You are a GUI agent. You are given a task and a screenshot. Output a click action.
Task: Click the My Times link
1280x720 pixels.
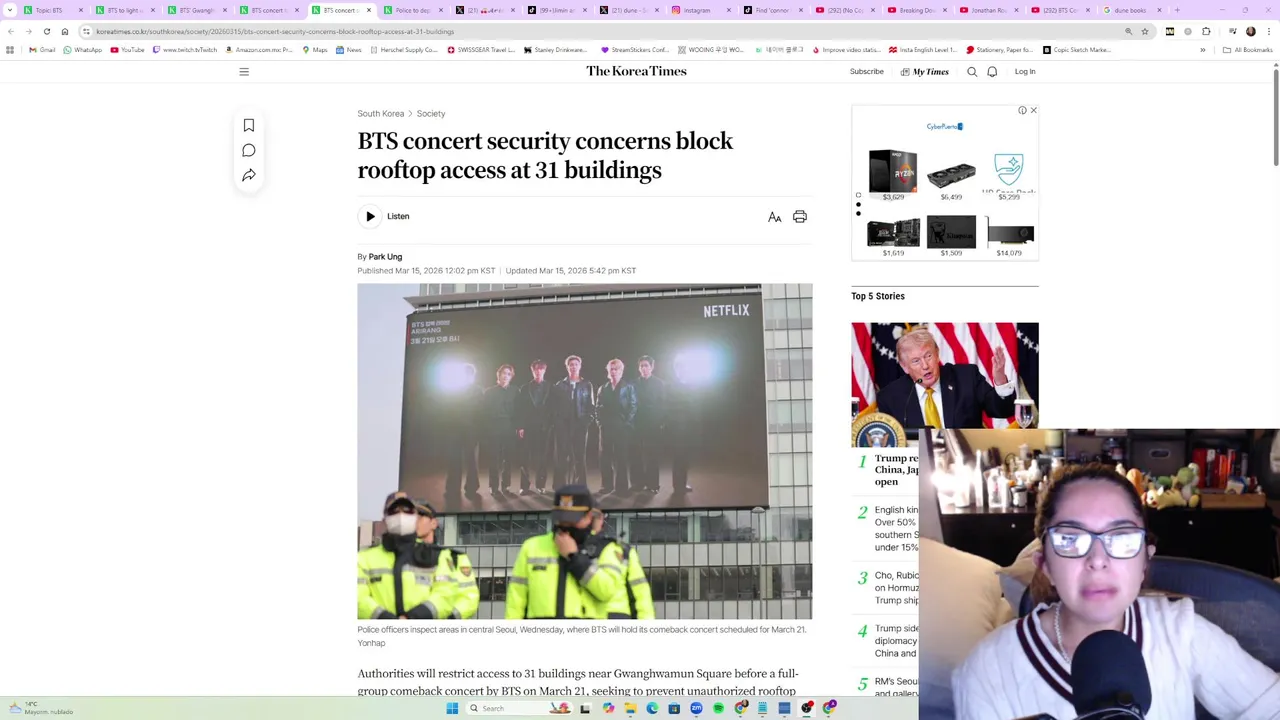tap(925, 72)
